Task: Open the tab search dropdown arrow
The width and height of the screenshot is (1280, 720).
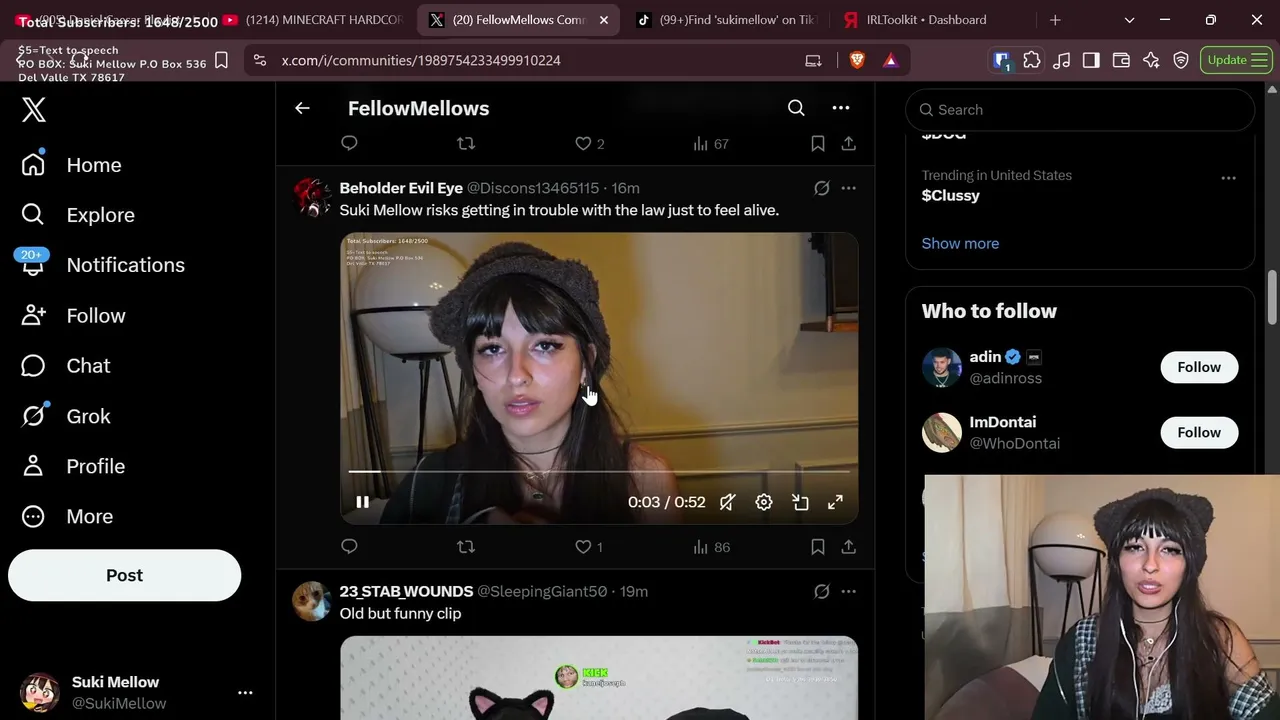Action: click(1129, 20)
